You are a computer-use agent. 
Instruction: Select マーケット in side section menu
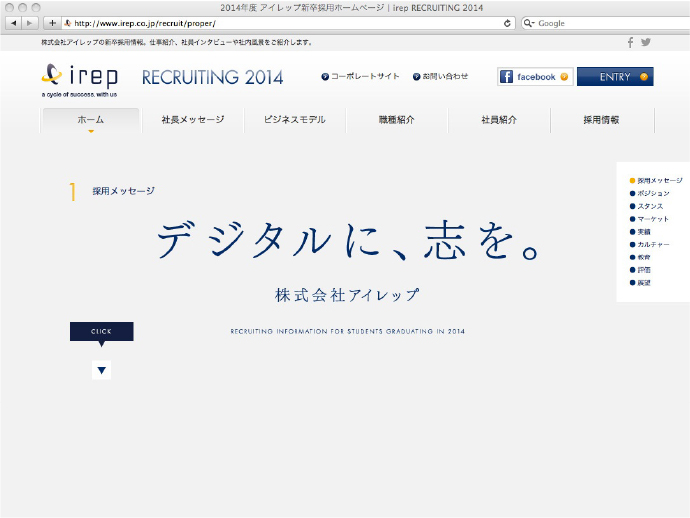(650, 219)
